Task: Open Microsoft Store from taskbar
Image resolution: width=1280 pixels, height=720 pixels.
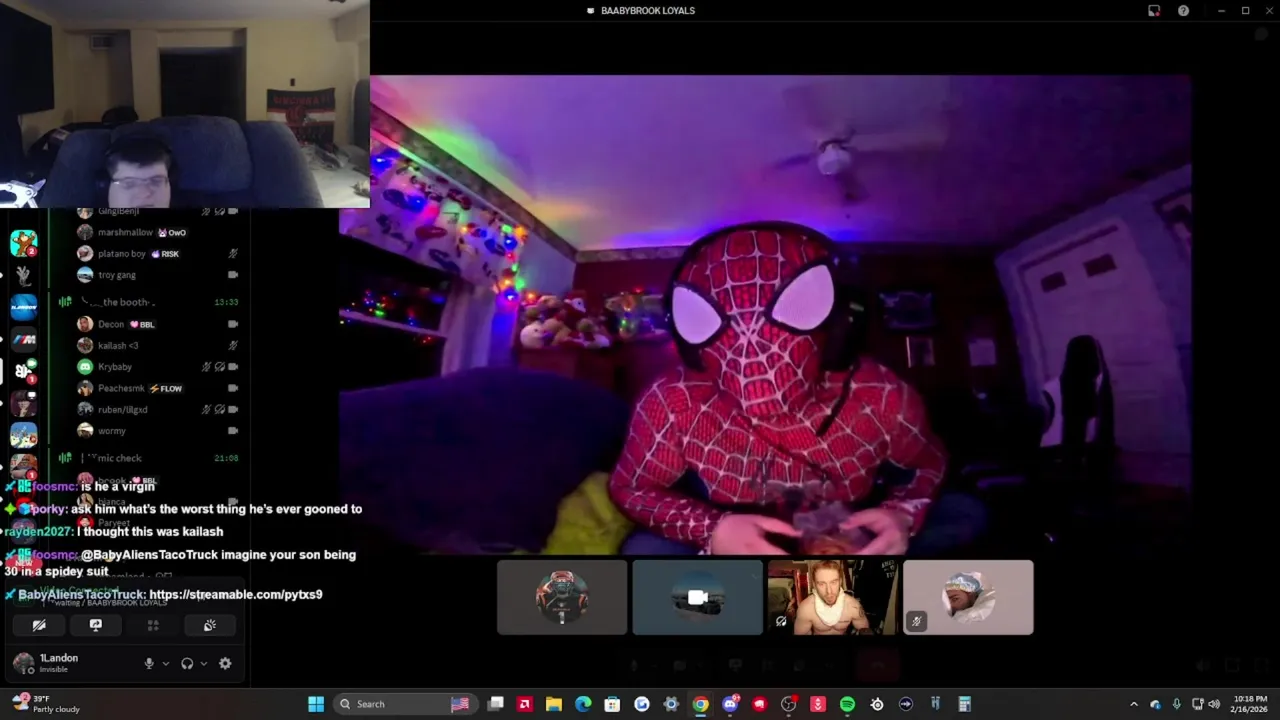Action: pyautogui.click(x=612, y=704)
